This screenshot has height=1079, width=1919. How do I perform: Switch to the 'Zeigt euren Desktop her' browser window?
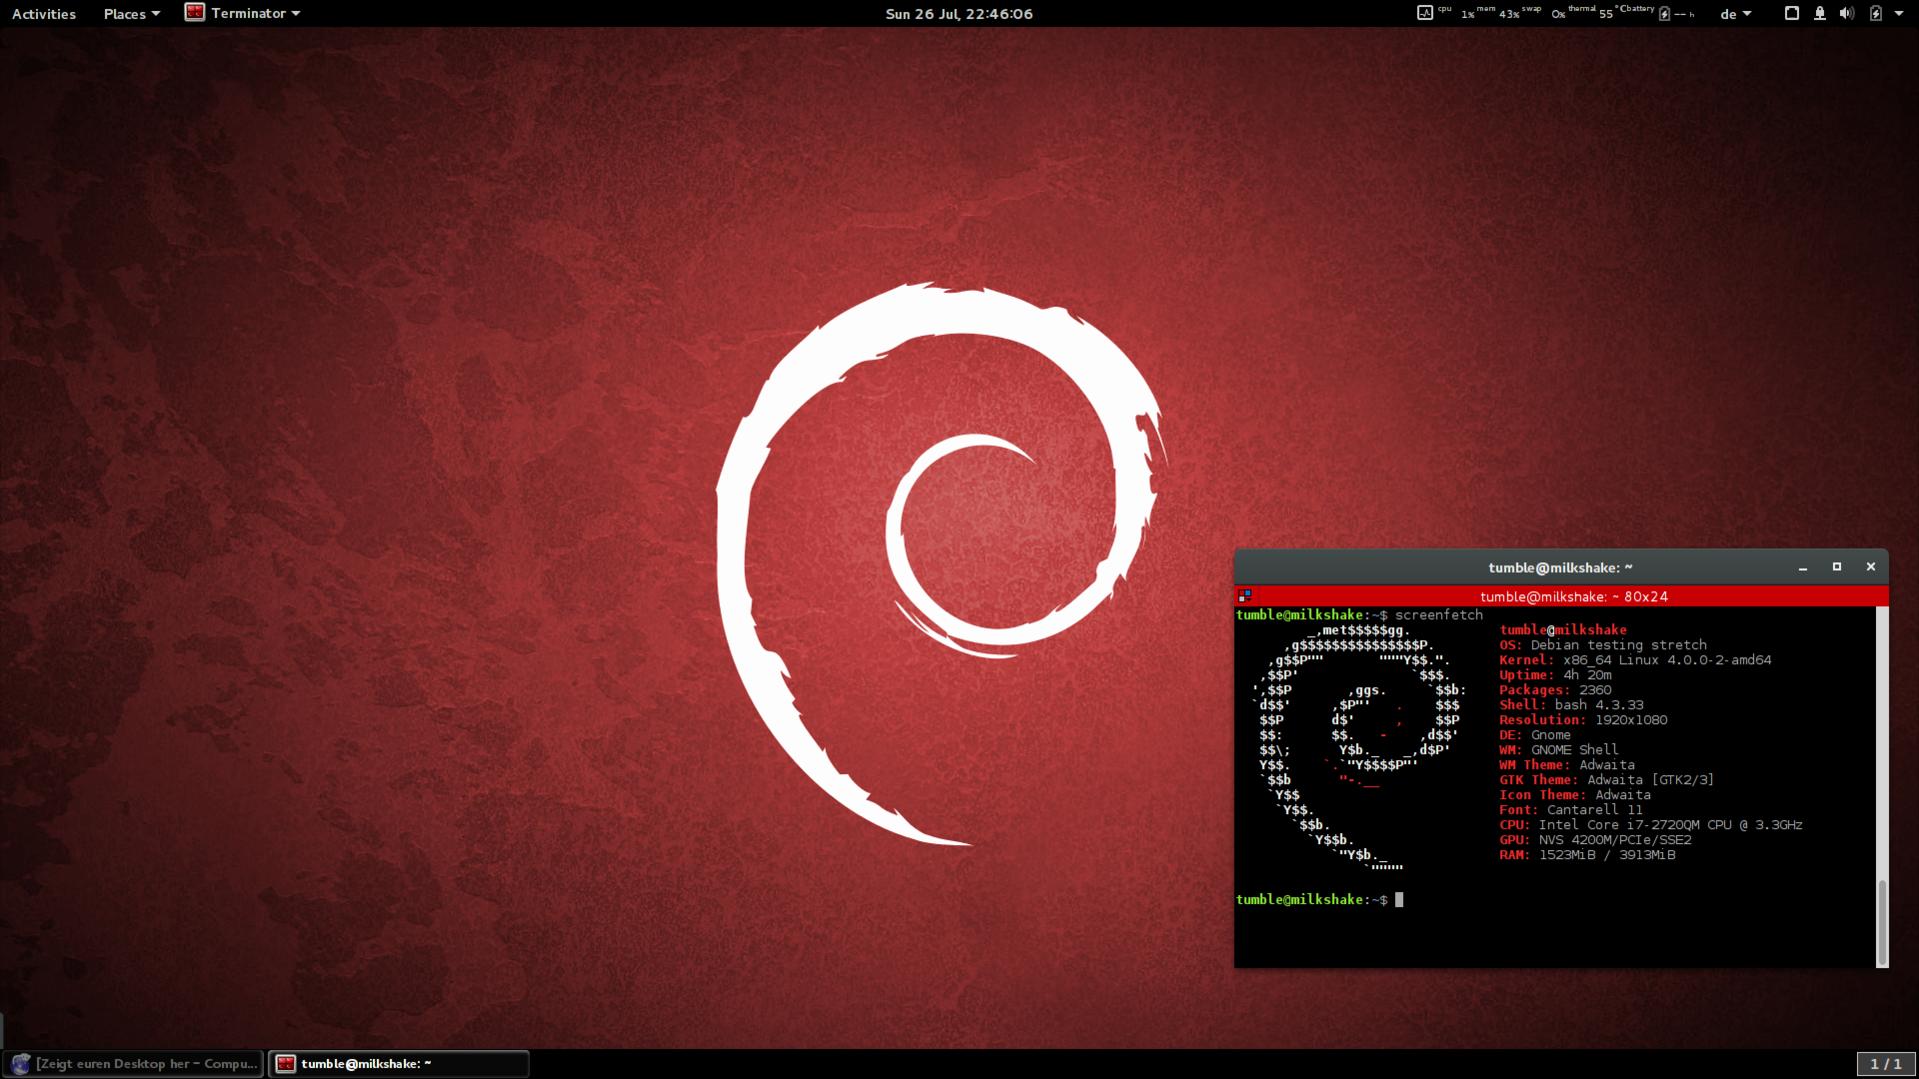click(134, 1064)
